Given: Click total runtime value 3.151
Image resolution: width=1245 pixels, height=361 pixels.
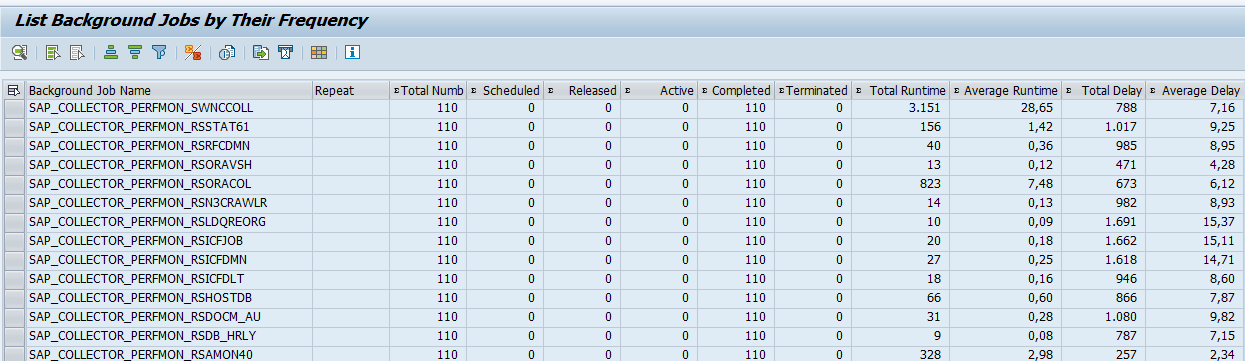Looking at the screenshot, I should coord(925,108).
